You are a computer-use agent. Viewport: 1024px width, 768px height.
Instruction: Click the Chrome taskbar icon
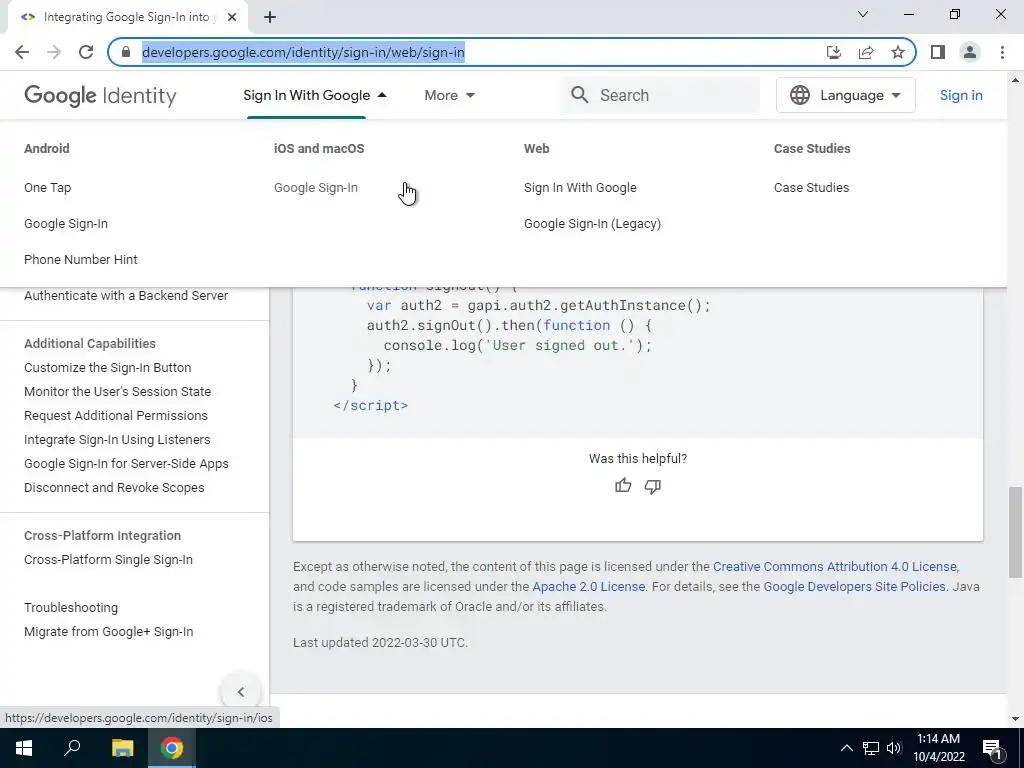(x=172, y=748)
